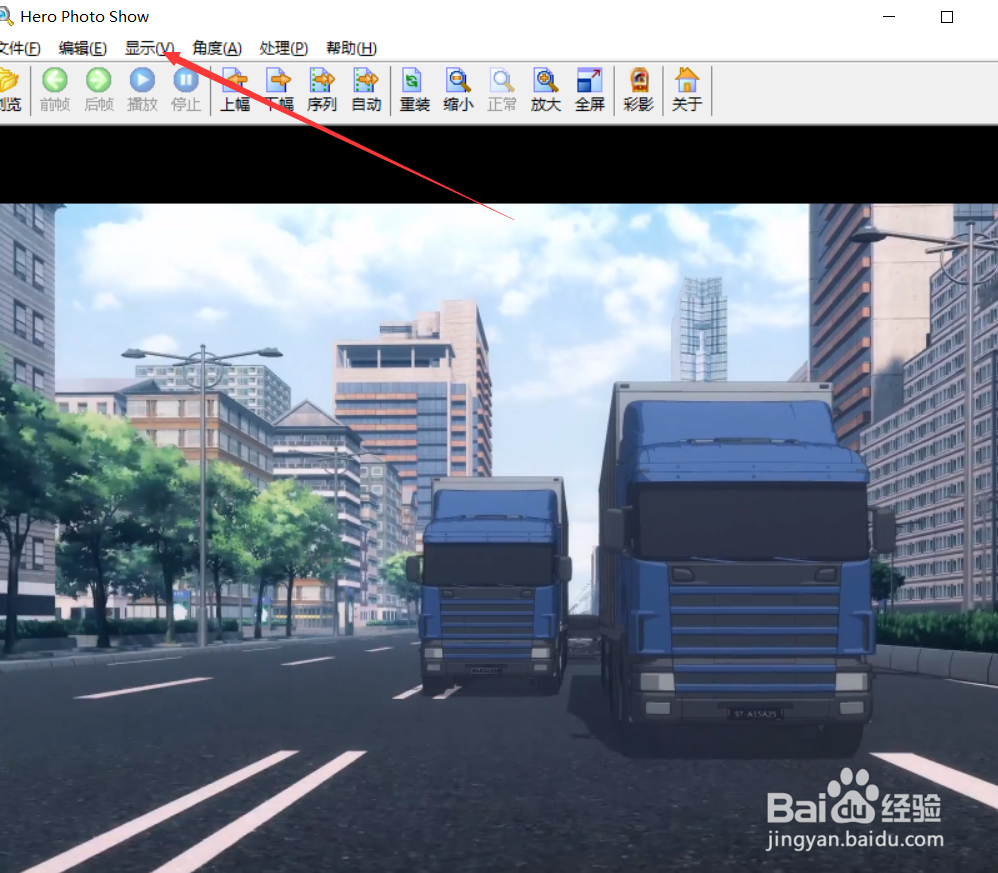
Task: Click the displayed truck photo
Action: tap(499, 538)
